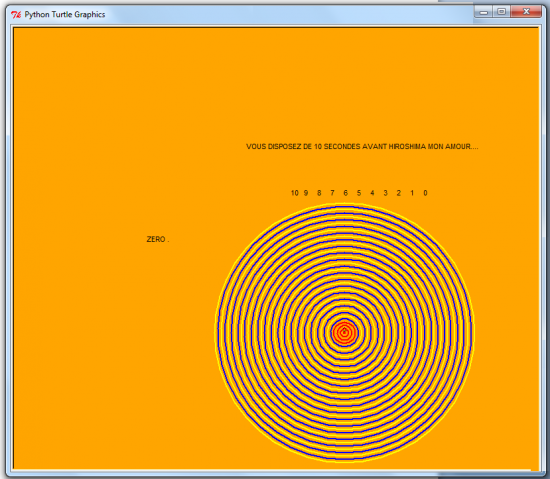Click the number 9 in the countdown

tap(306, 193)
